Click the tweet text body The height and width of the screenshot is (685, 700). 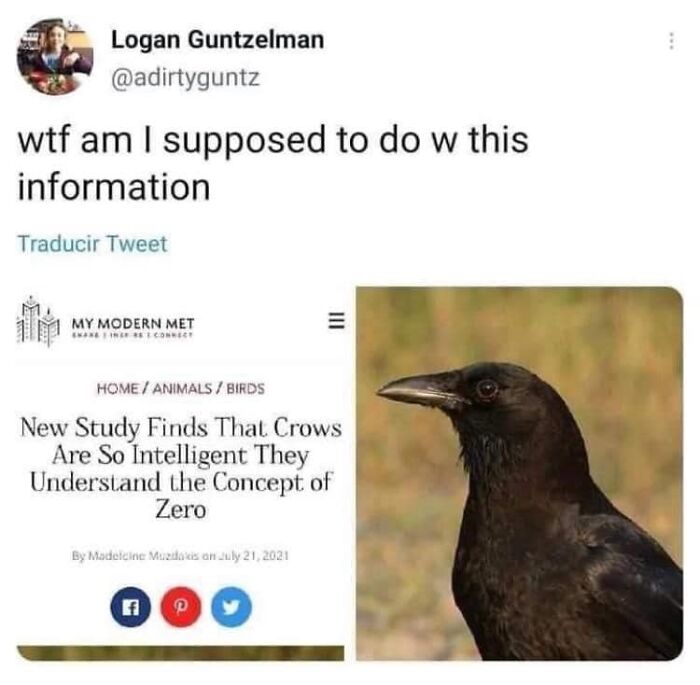273,163
